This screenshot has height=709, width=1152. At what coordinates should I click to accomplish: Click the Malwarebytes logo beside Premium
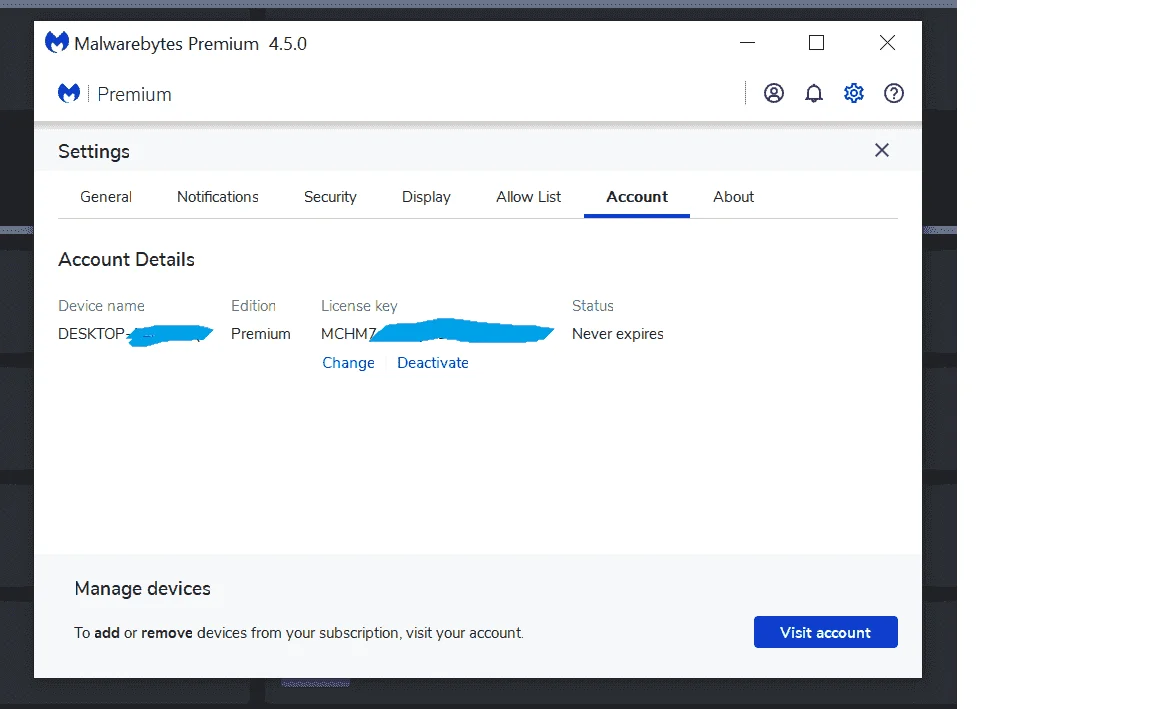coord(69,93)
